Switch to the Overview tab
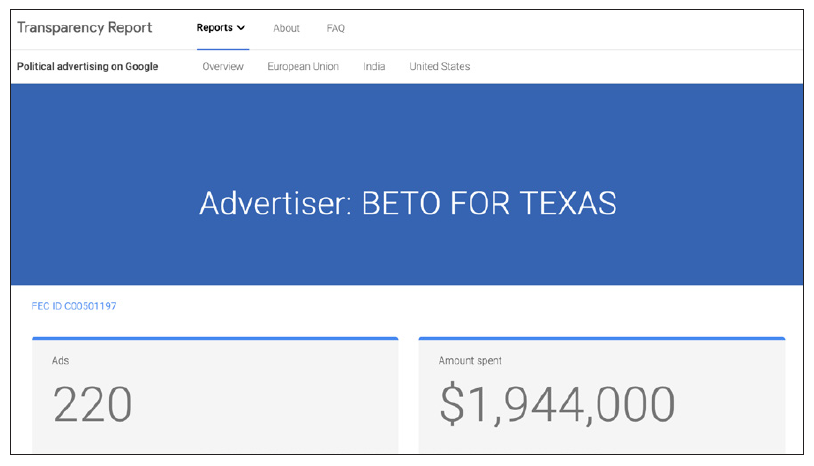This screenshot has width=814, height=466. pyautogui.click(x=223, y=67)
